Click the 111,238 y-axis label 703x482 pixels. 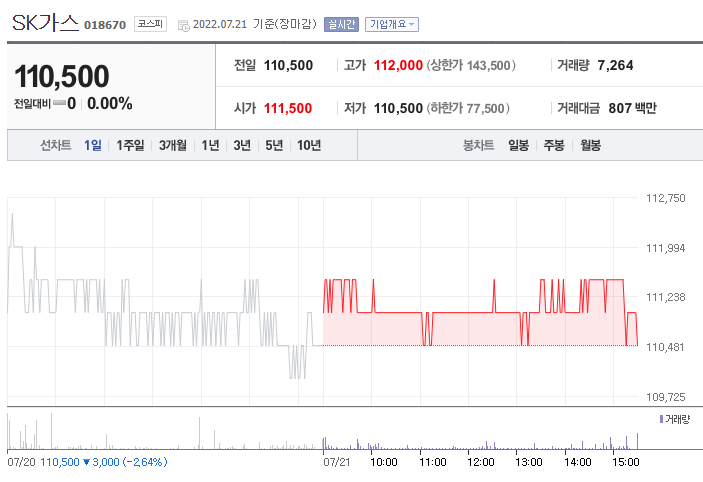665,297
